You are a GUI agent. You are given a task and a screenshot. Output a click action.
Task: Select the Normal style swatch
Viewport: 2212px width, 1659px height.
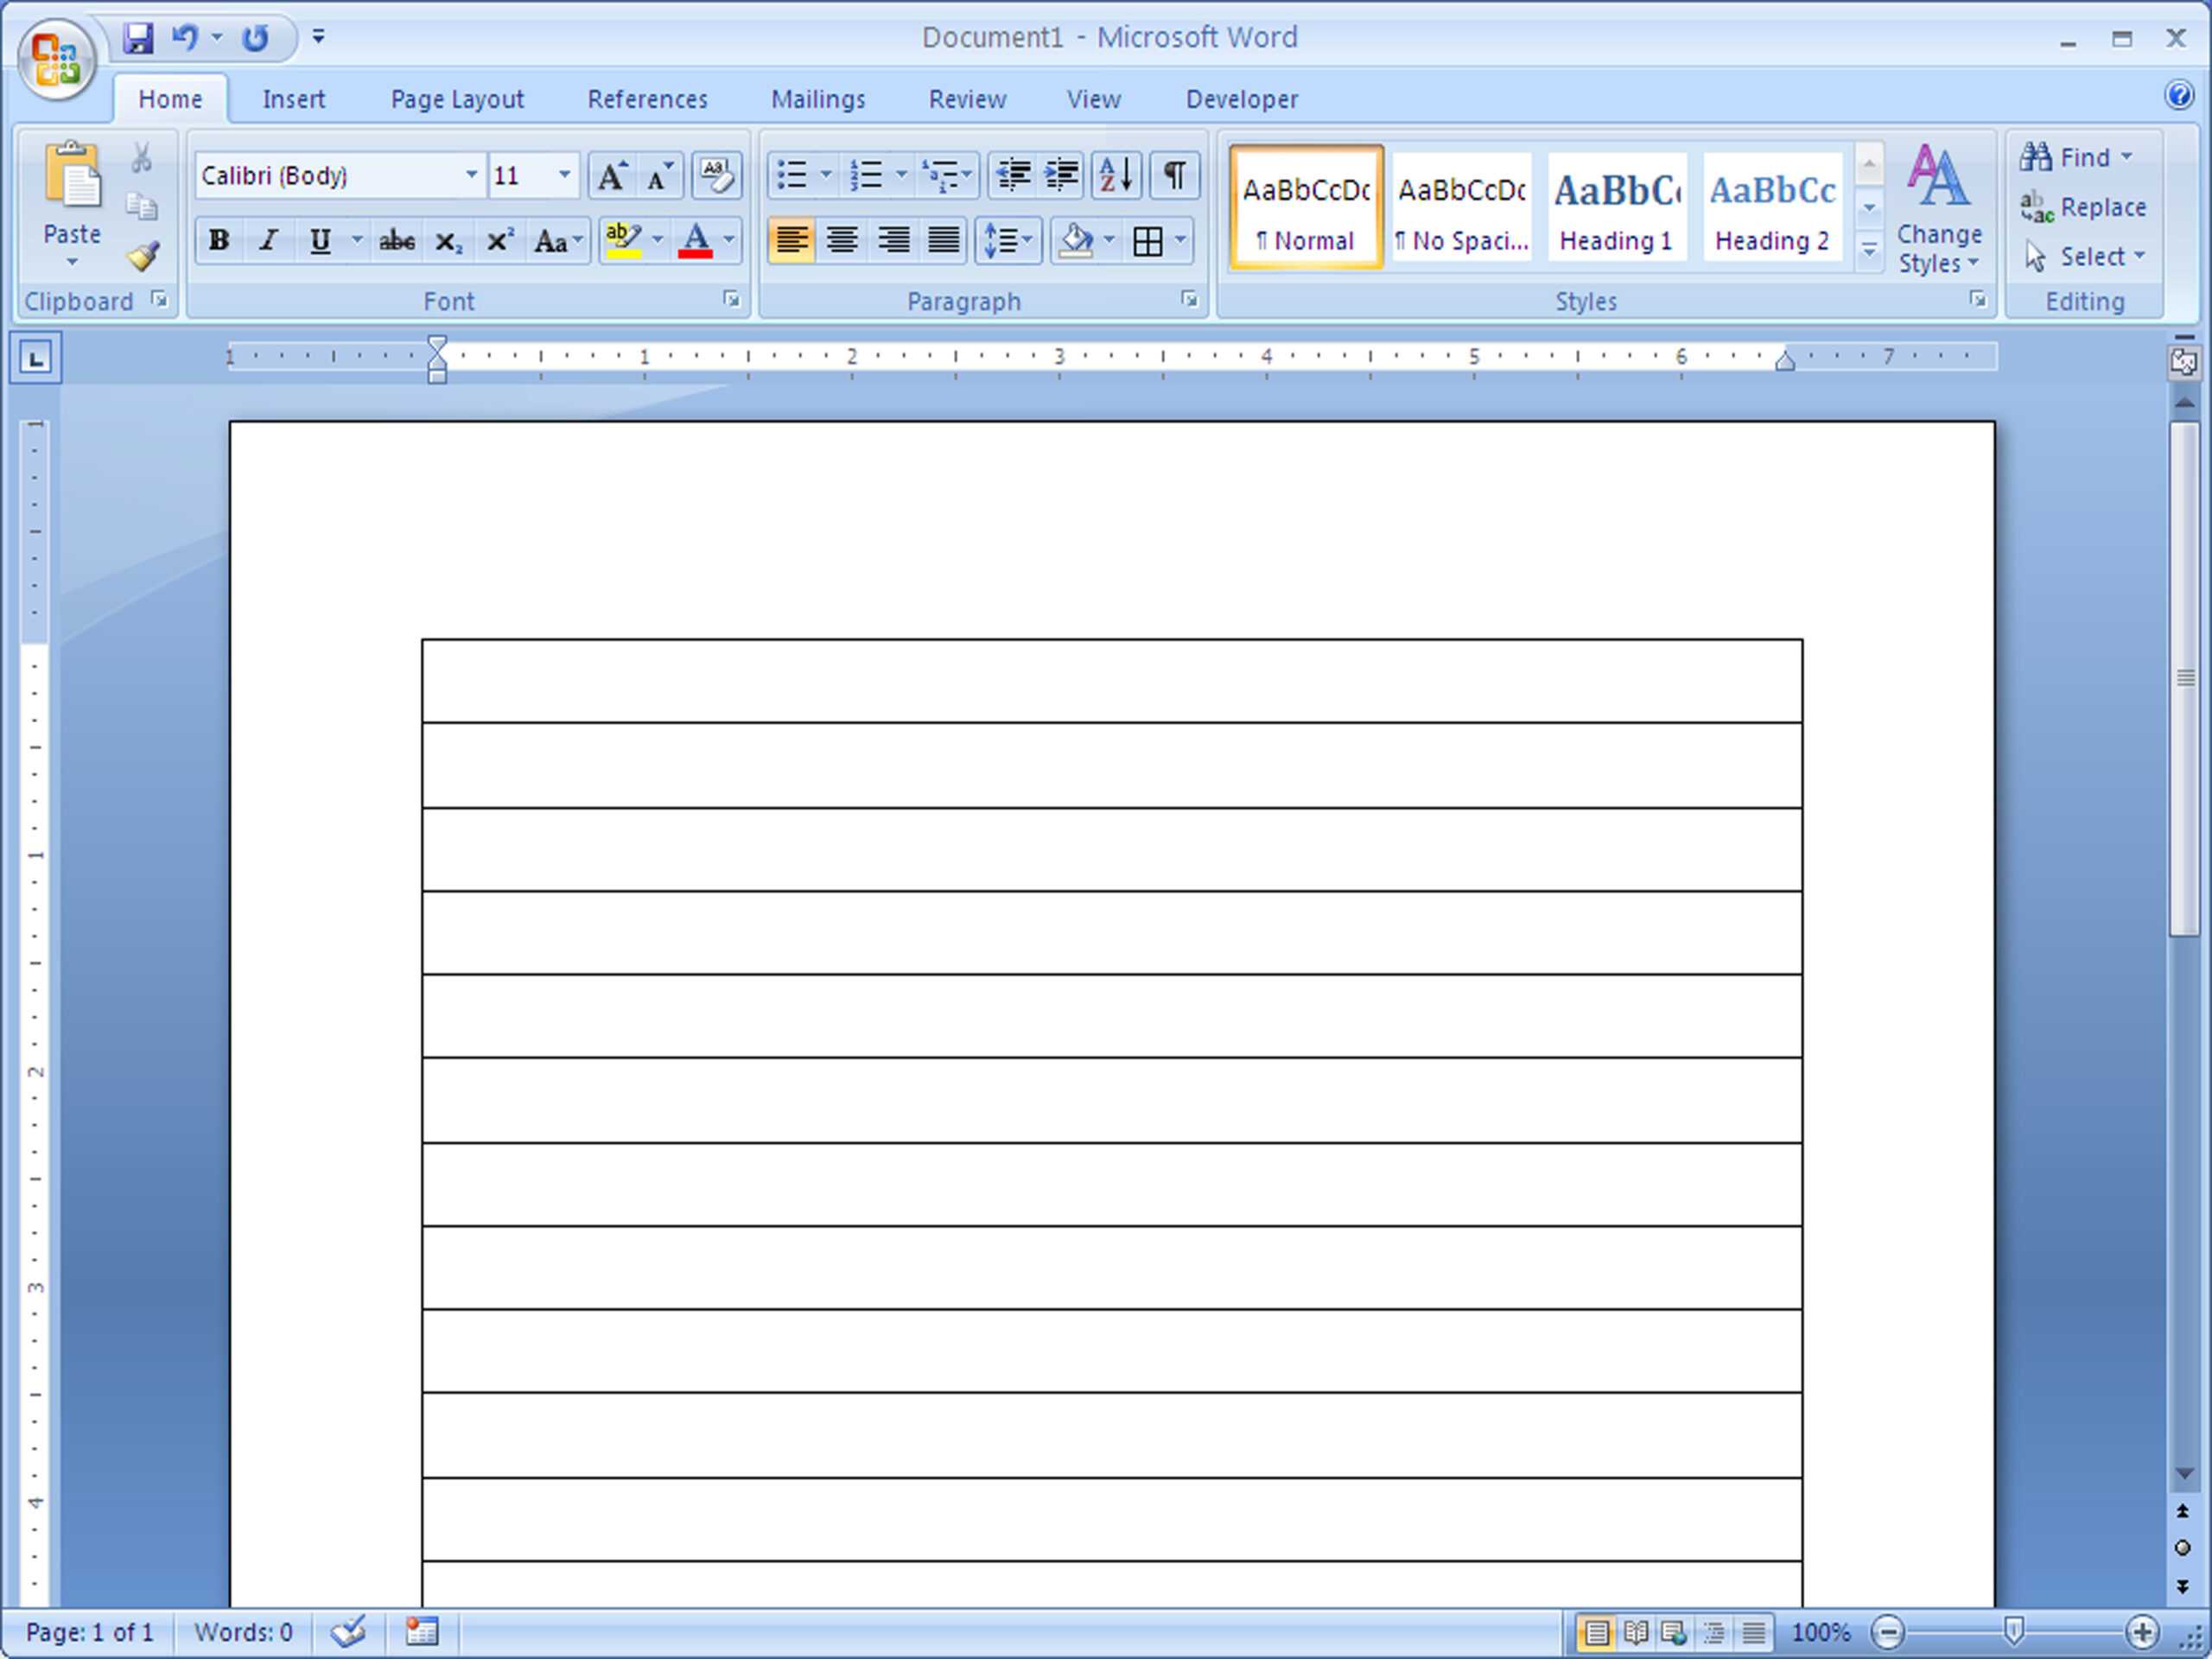pyautogui.click(x=1310, y=202)
